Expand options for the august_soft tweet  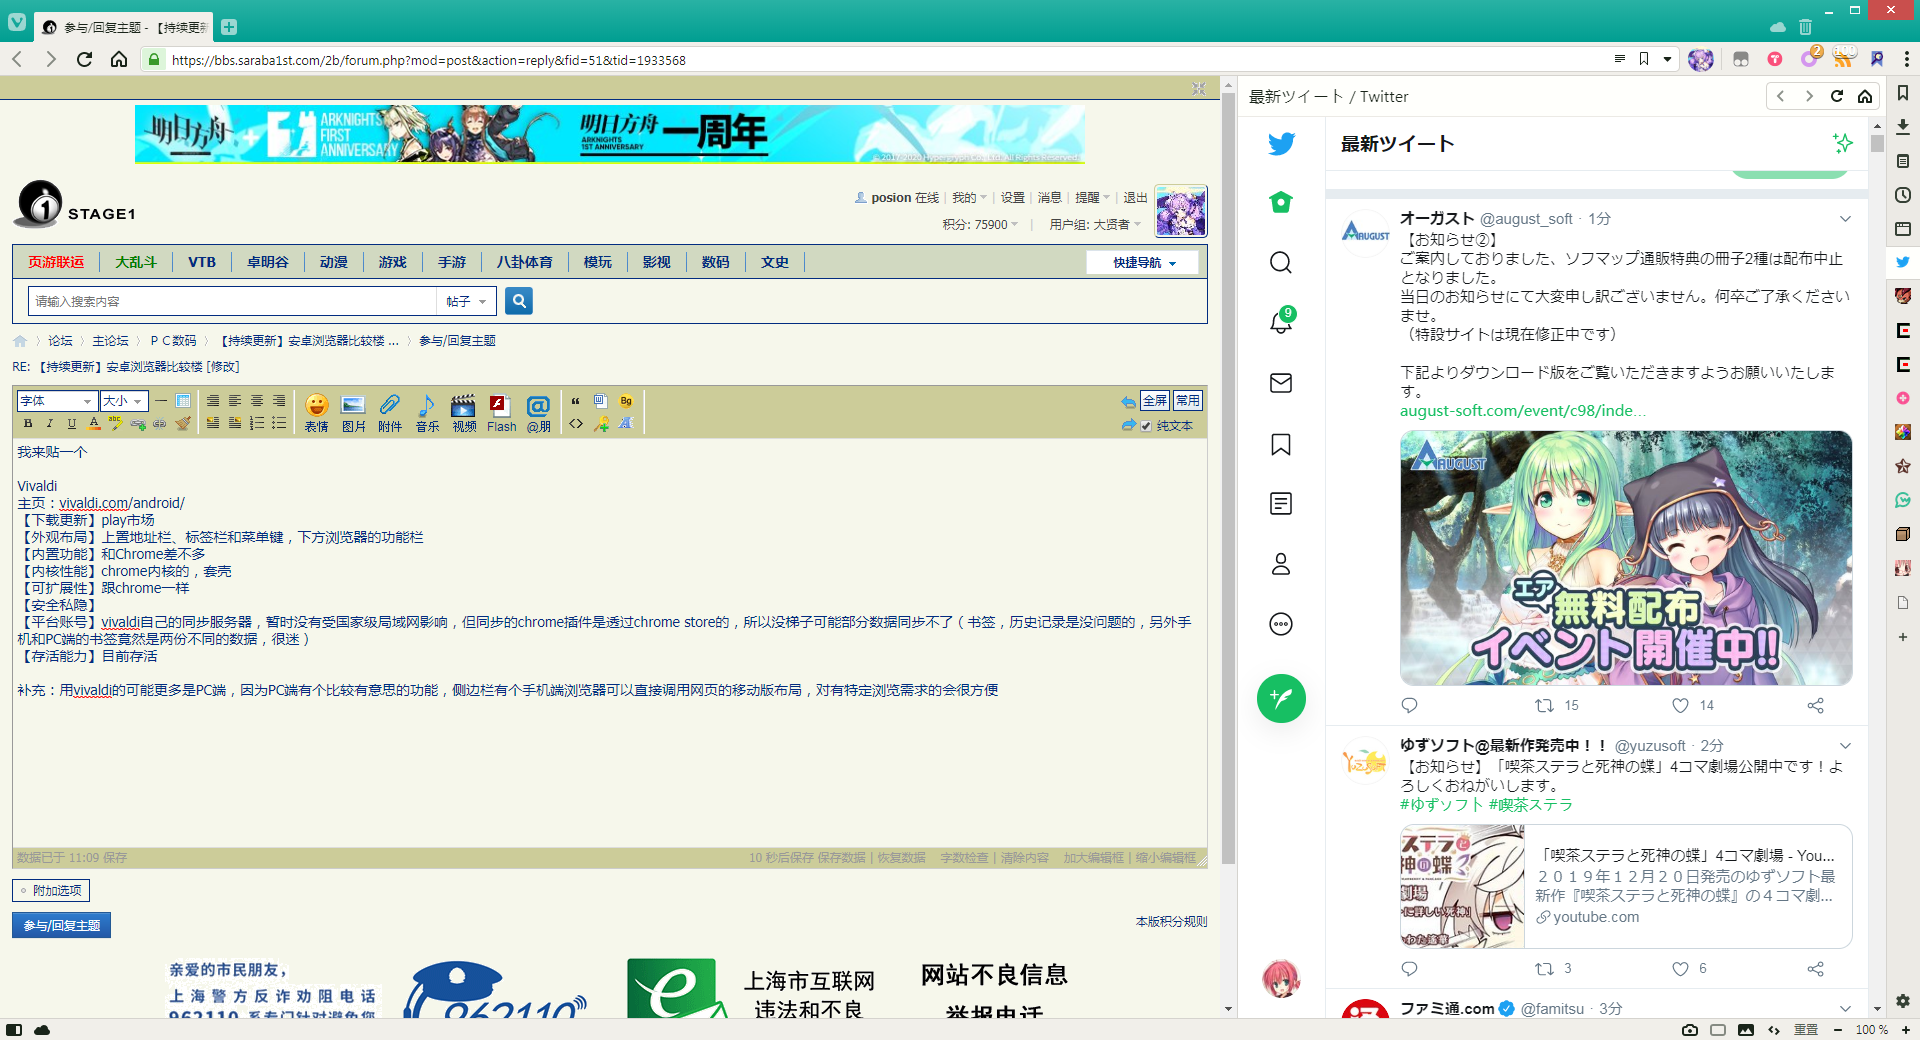pos(1846,219)
